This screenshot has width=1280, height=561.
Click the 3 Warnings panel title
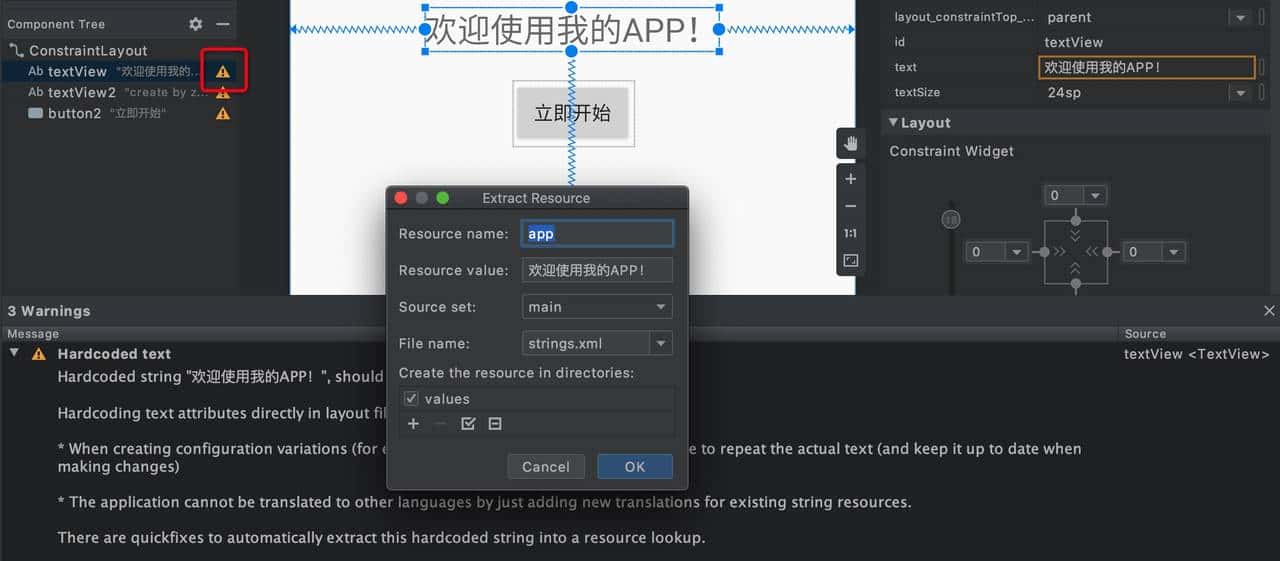(x=49, y=311)
